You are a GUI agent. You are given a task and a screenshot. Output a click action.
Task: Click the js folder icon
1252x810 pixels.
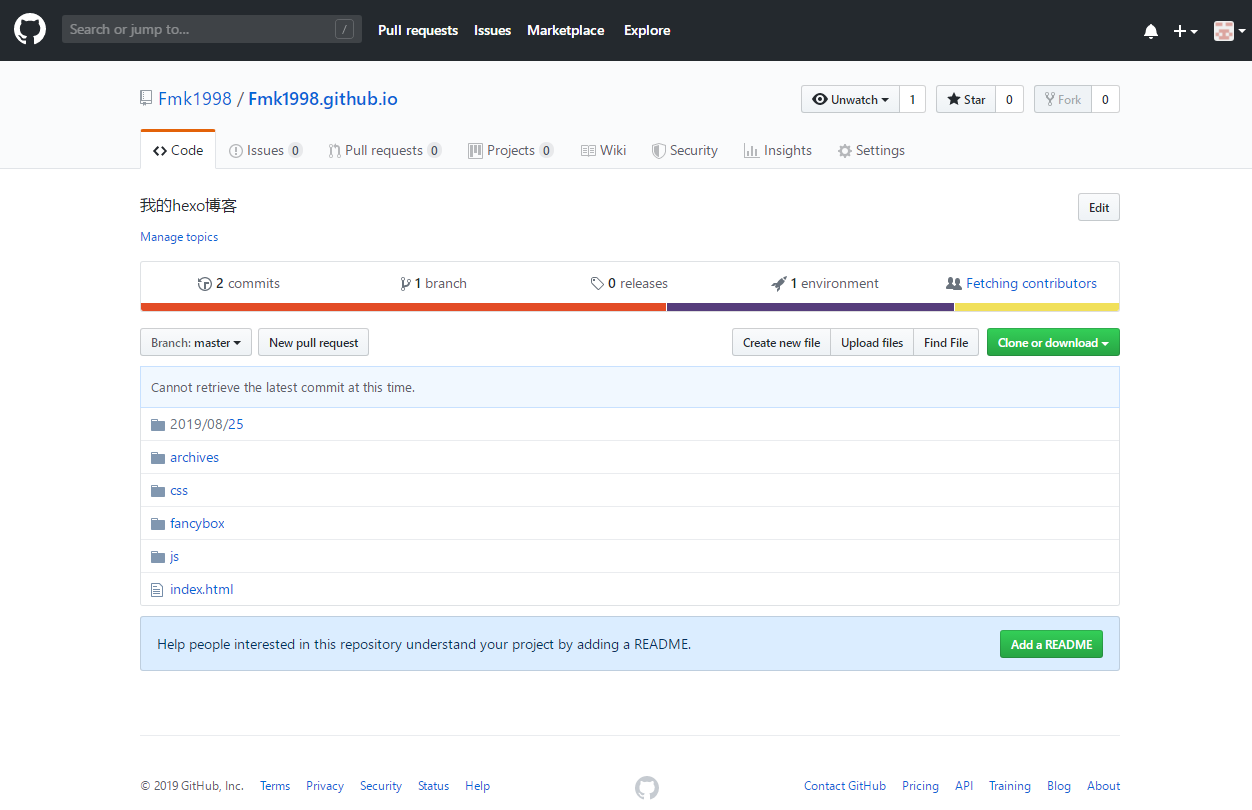click(157, 556)
